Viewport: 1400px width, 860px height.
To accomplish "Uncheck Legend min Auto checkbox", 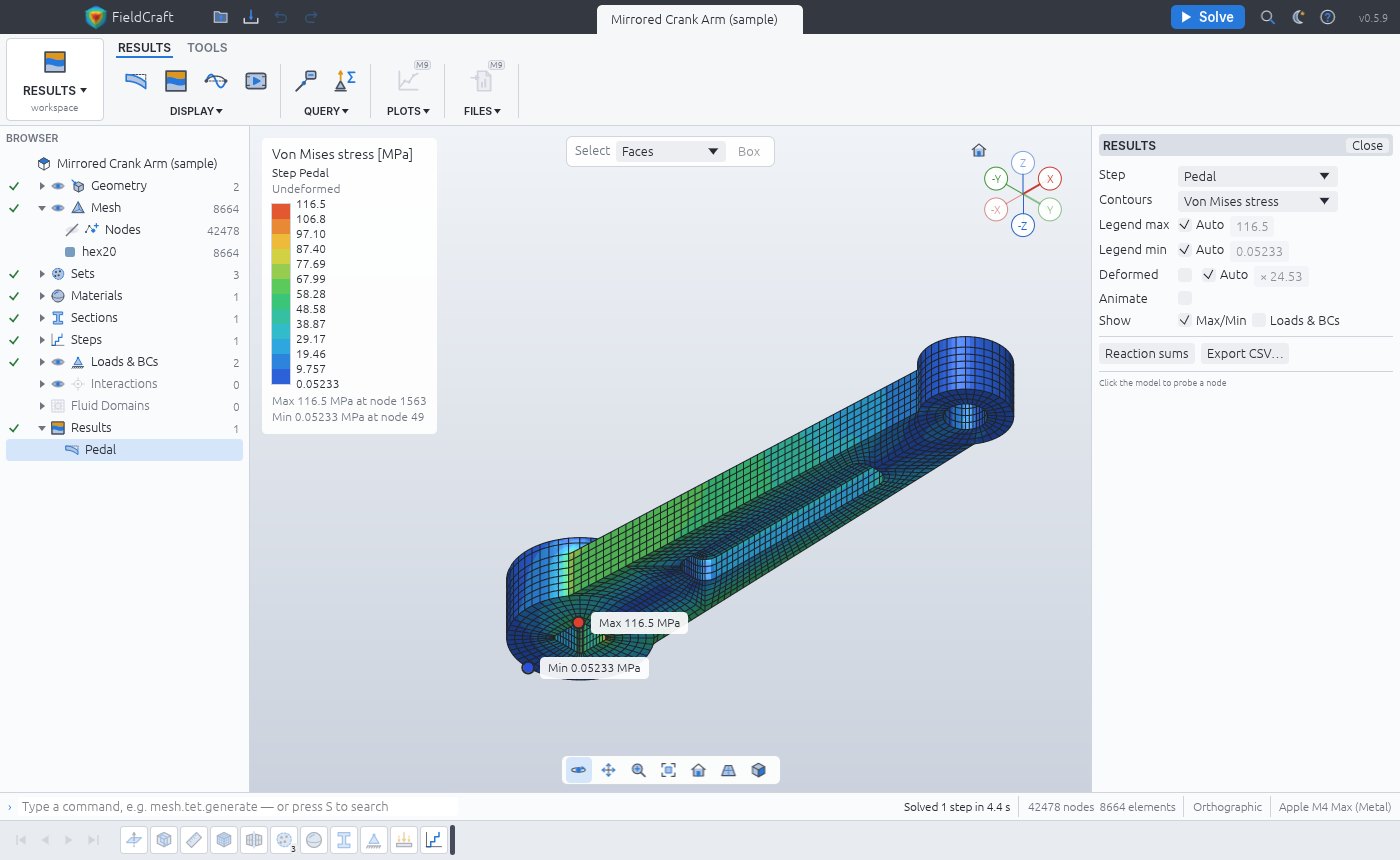I will click(1185, 250).
